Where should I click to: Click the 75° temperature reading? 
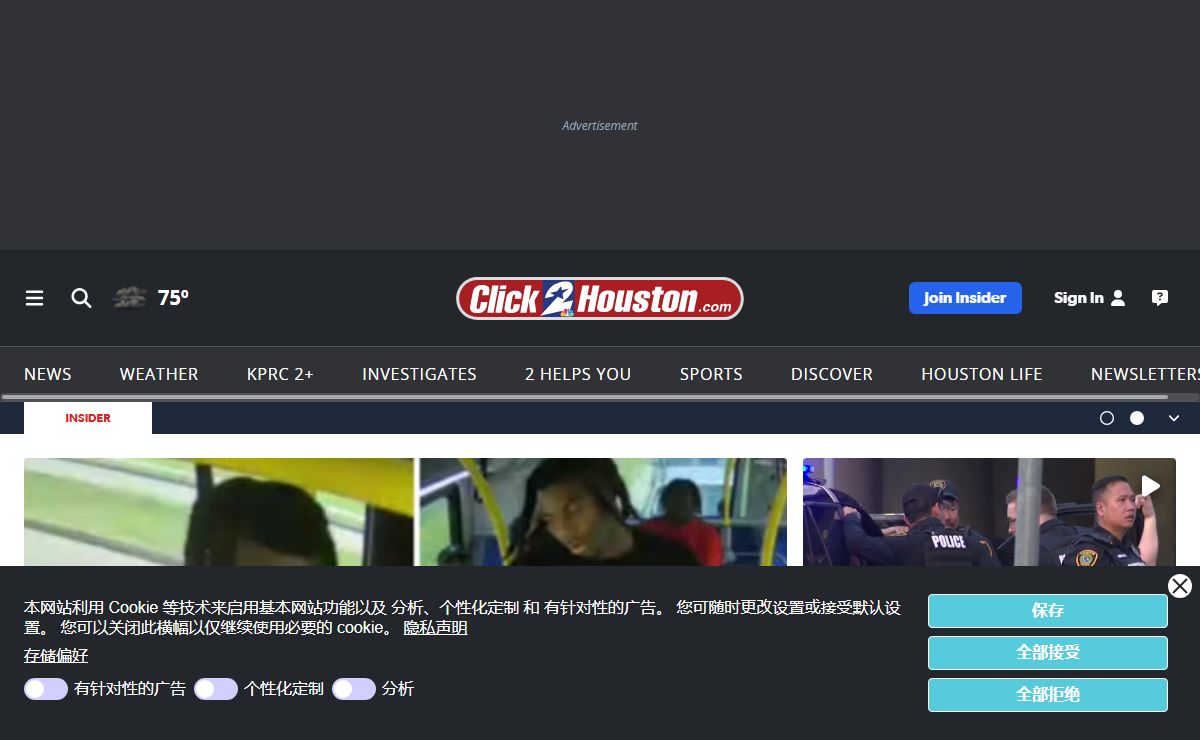coord(173,298)
